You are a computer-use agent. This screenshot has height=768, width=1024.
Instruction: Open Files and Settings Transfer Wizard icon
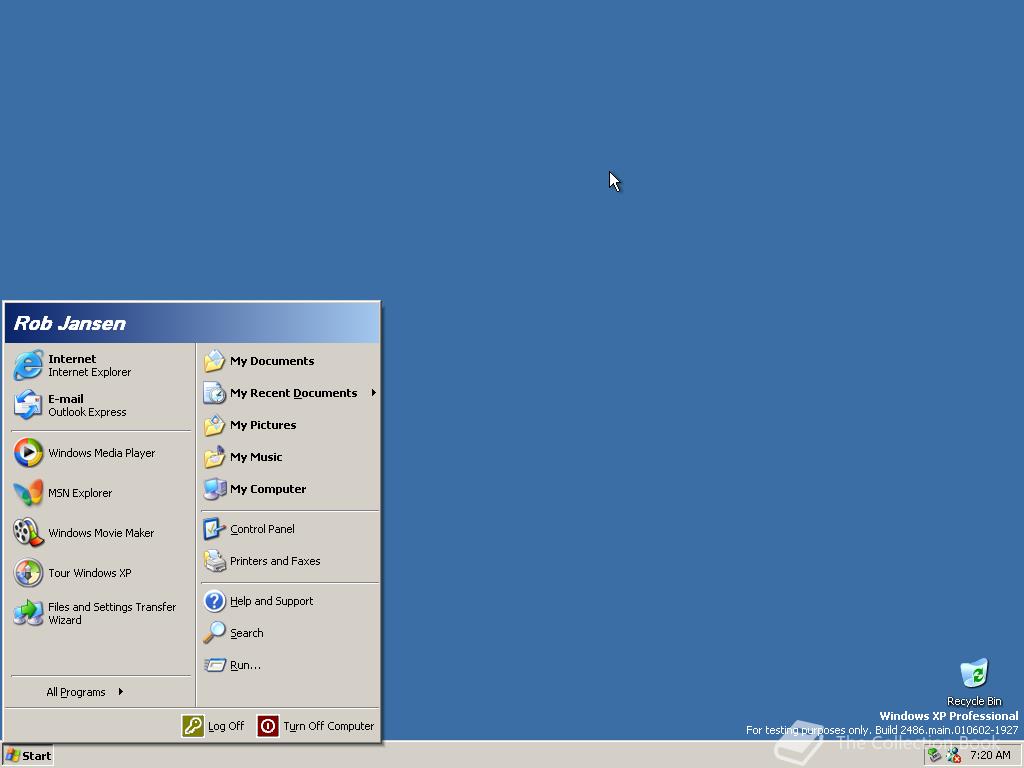click(x=28, y=613)
